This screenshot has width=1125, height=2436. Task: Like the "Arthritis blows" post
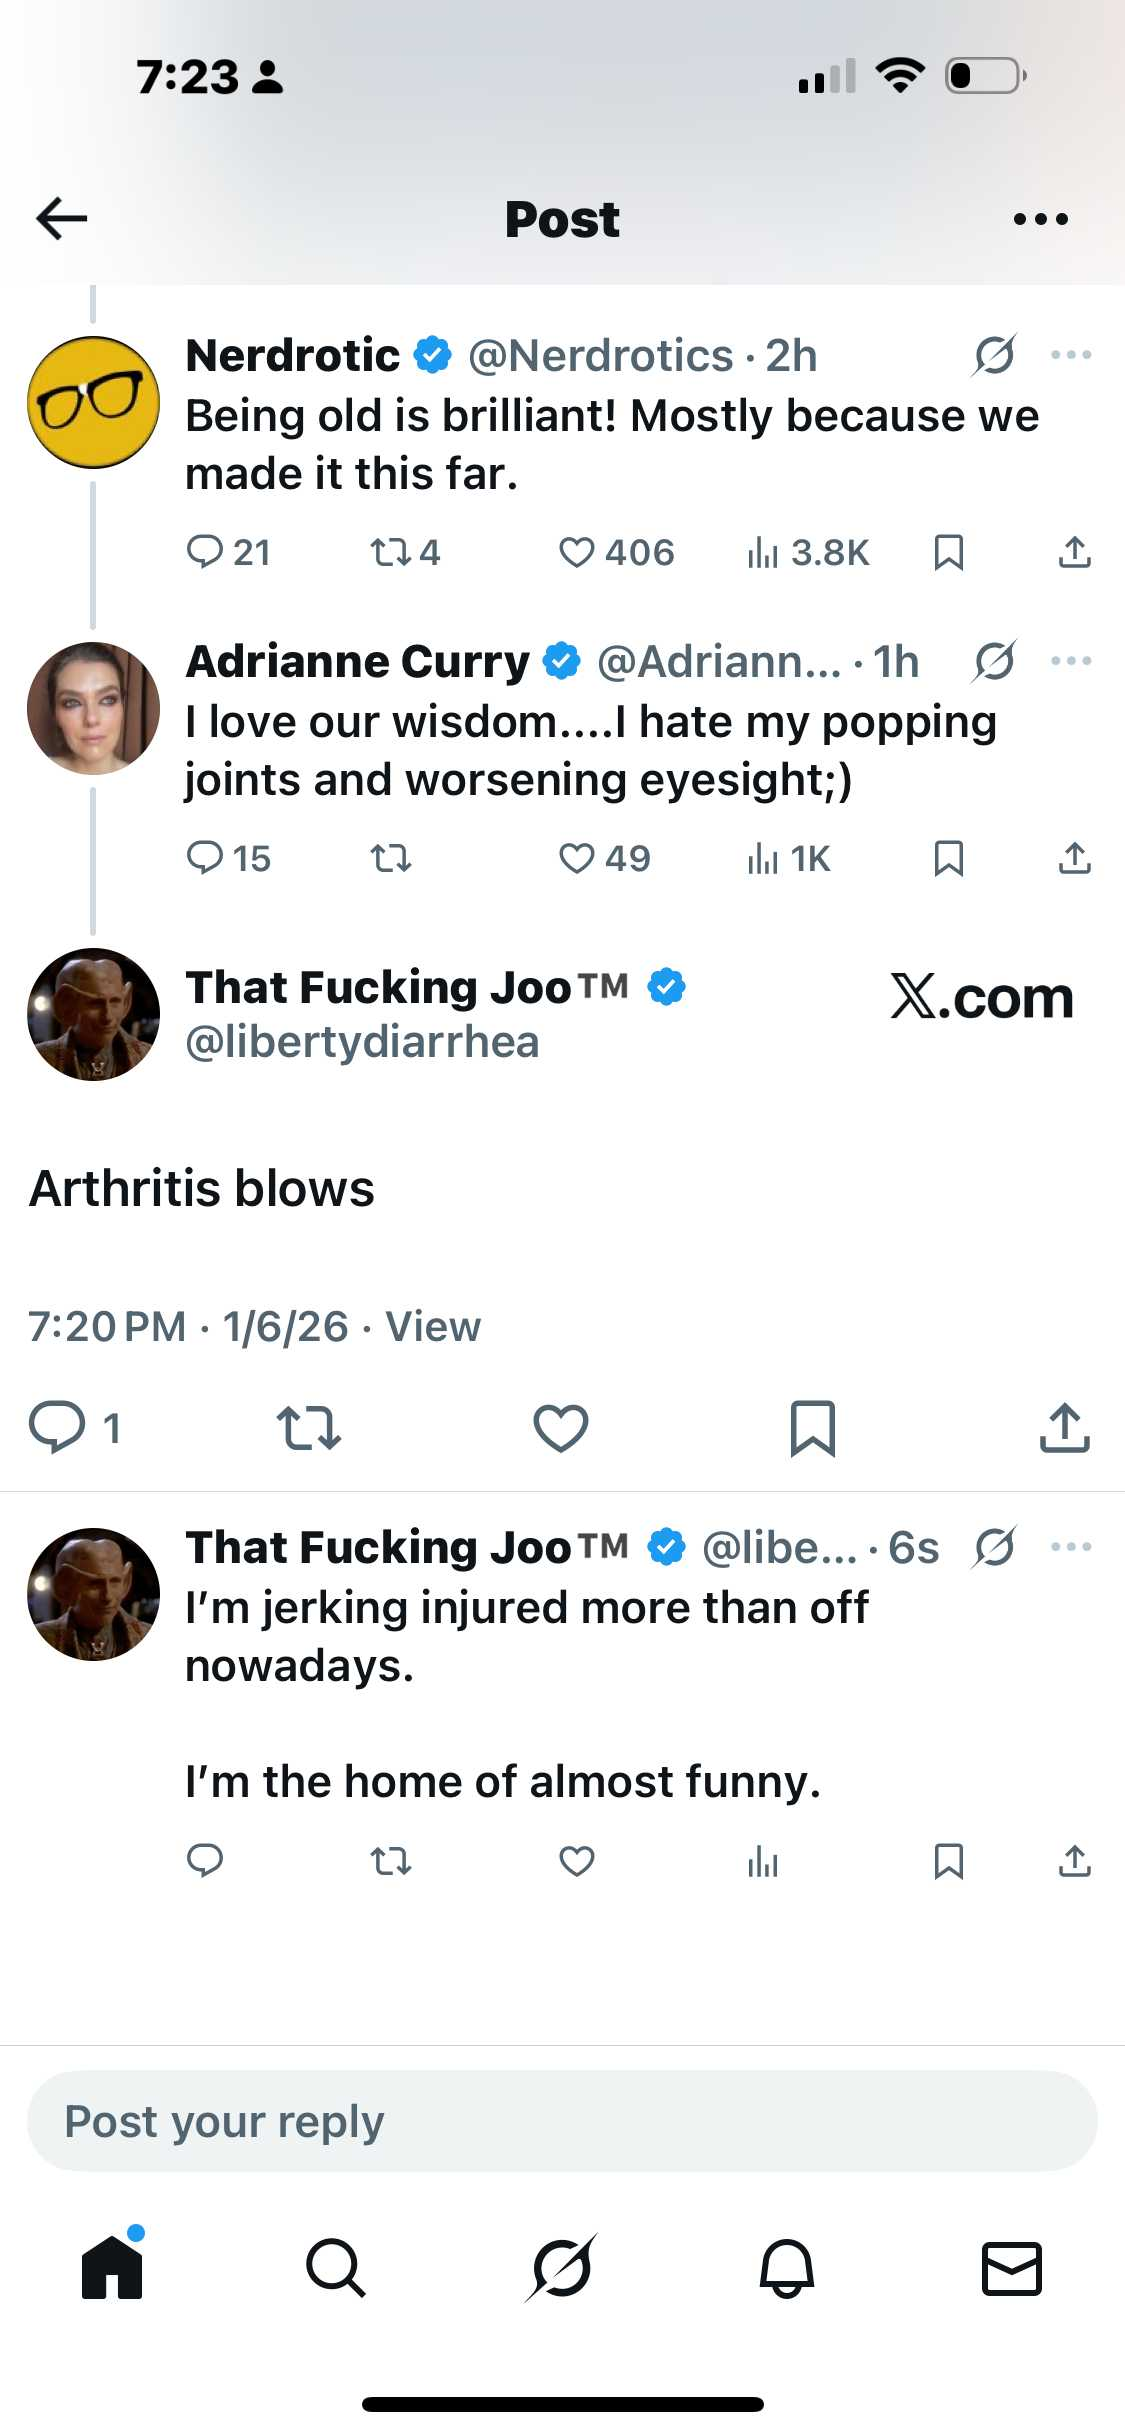(x=561, y=1427)
